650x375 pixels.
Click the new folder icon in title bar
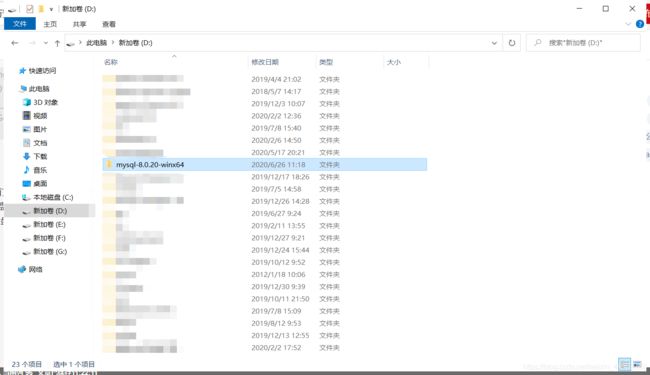[x=41, y=9]
